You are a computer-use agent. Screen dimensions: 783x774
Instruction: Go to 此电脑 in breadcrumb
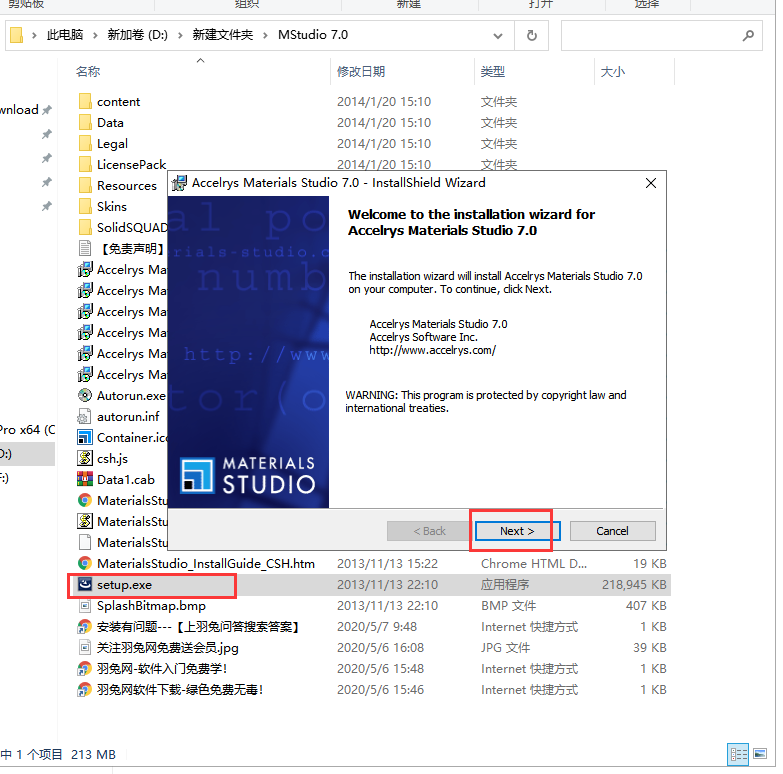point(65,35)
